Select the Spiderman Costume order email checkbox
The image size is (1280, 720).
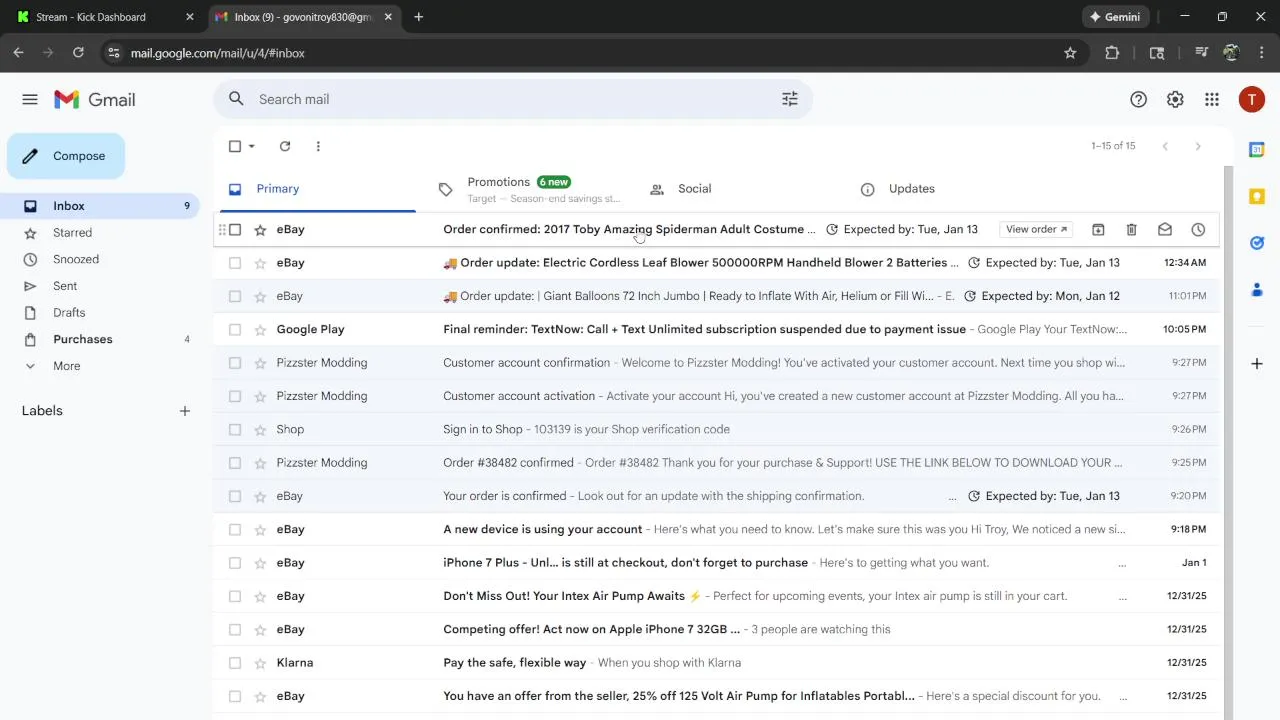coord(235,229)
